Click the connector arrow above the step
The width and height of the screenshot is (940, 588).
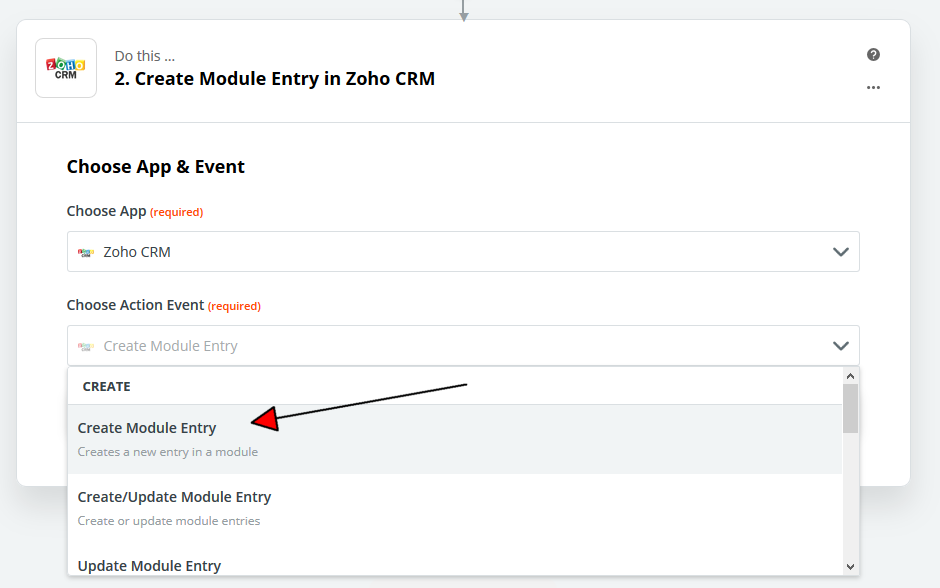pyautogui.click(x=463, y=12)
